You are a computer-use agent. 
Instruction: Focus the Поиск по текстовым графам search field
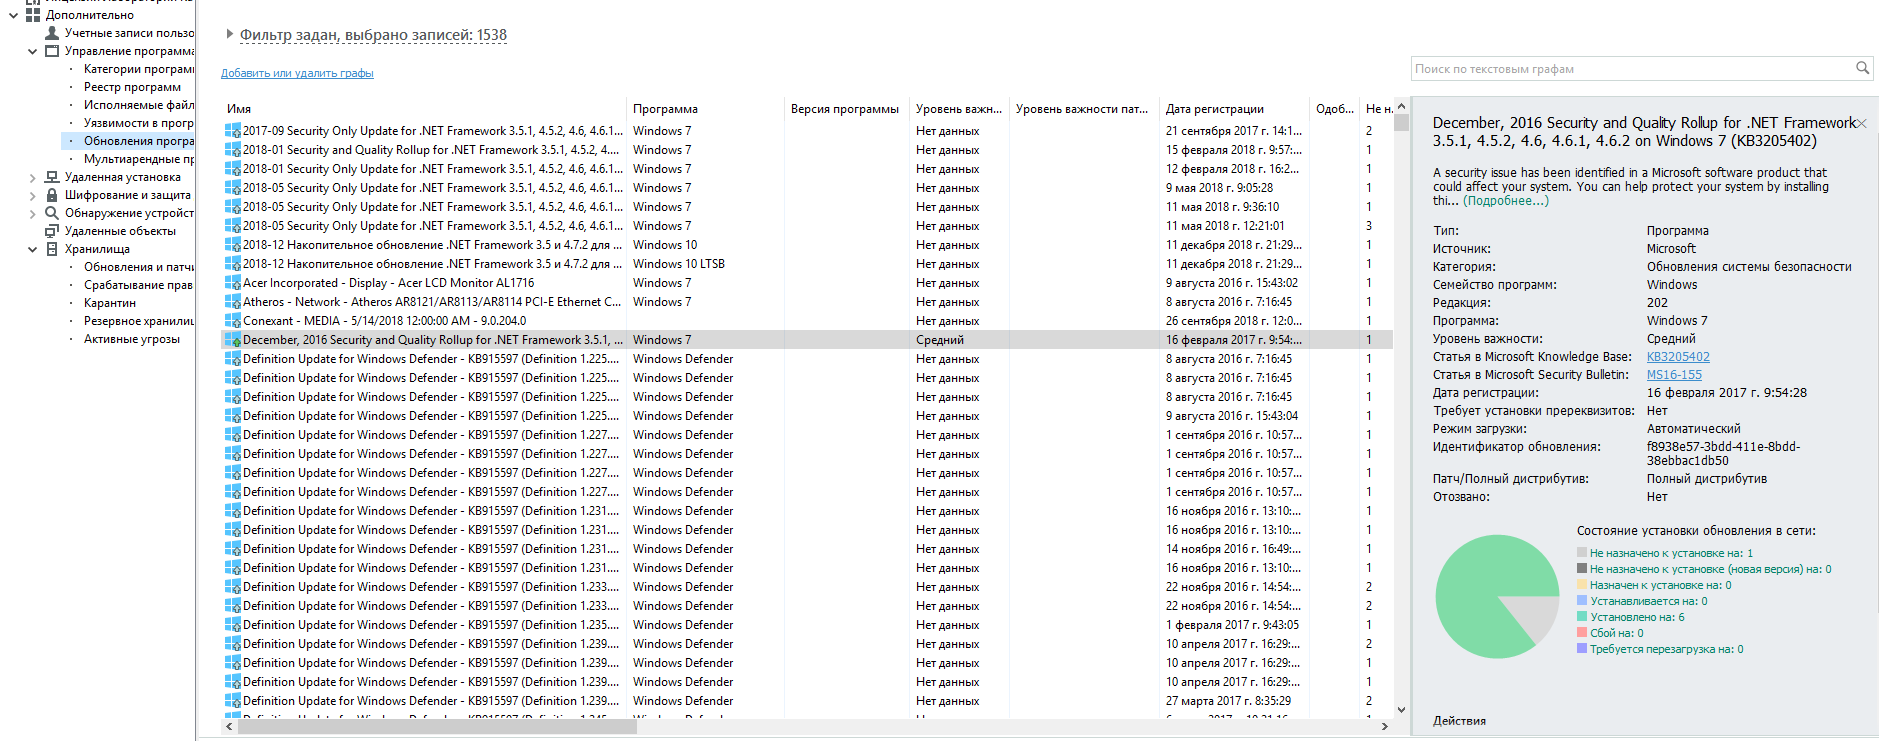click(x=1632, y=69)
